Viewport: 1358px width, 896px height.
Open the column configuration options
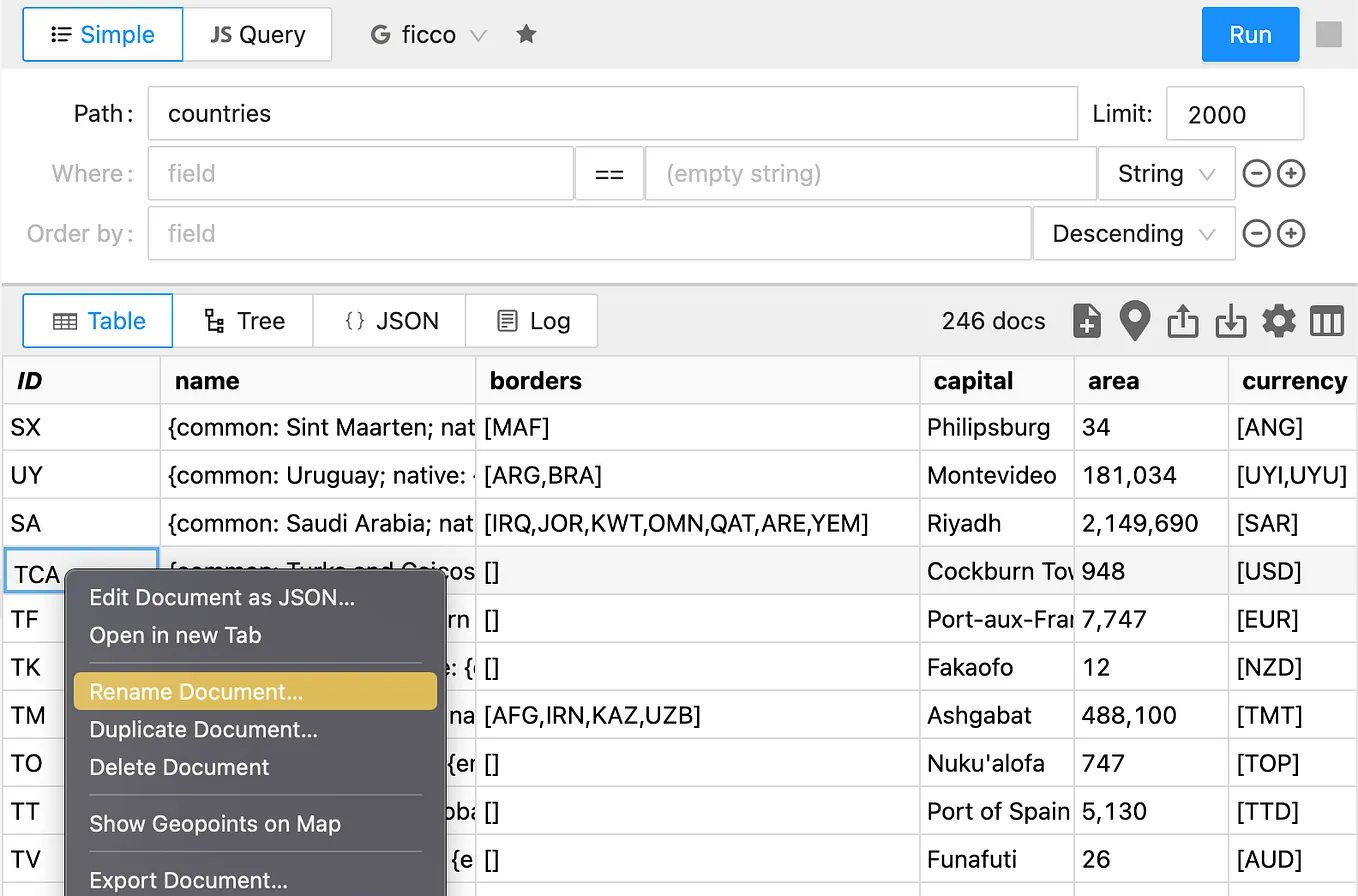click(x=1327, y=321)
